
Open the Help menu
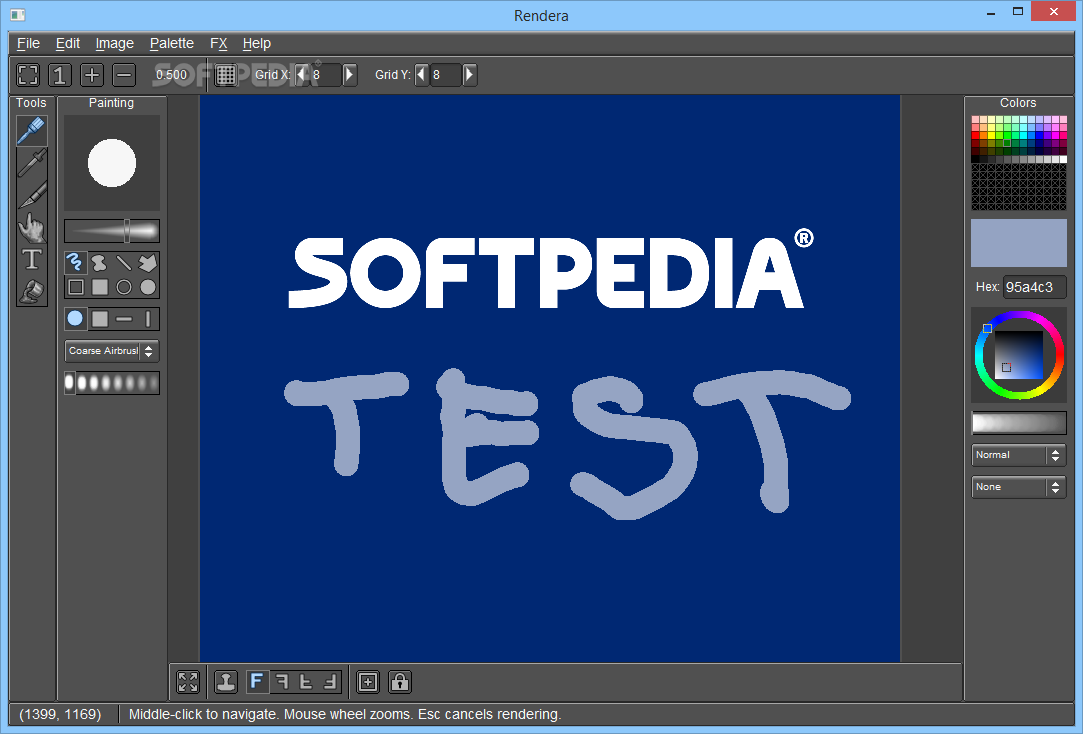[x=256, y=44]
